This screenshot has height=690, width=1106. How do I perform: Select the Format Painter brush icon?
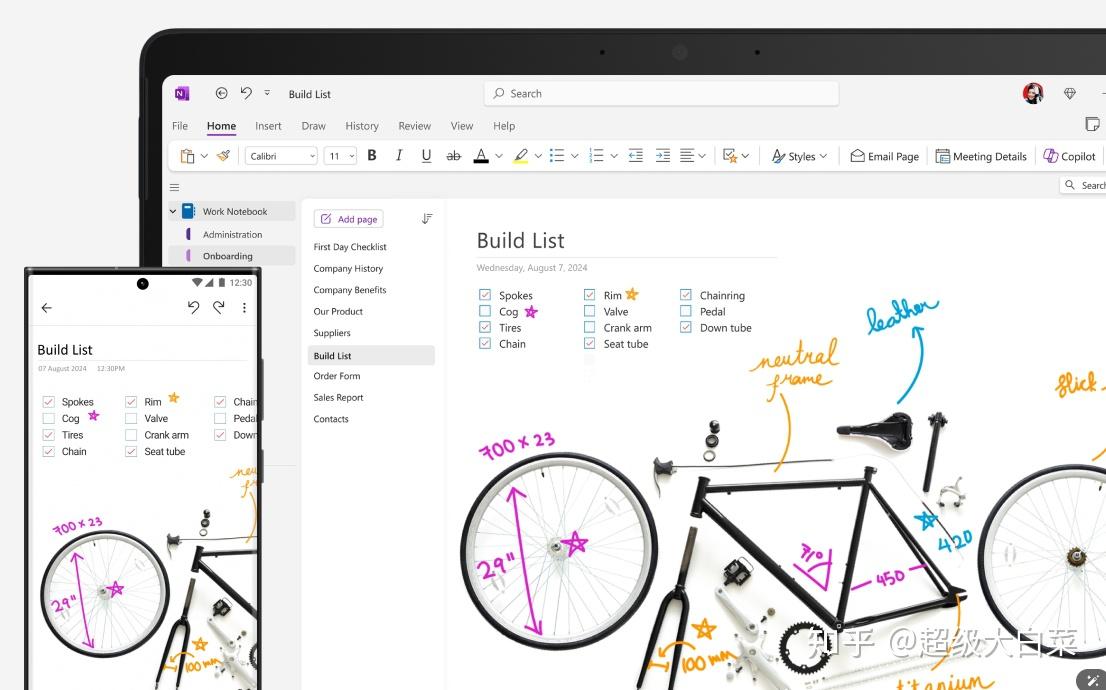click(223, 156)
